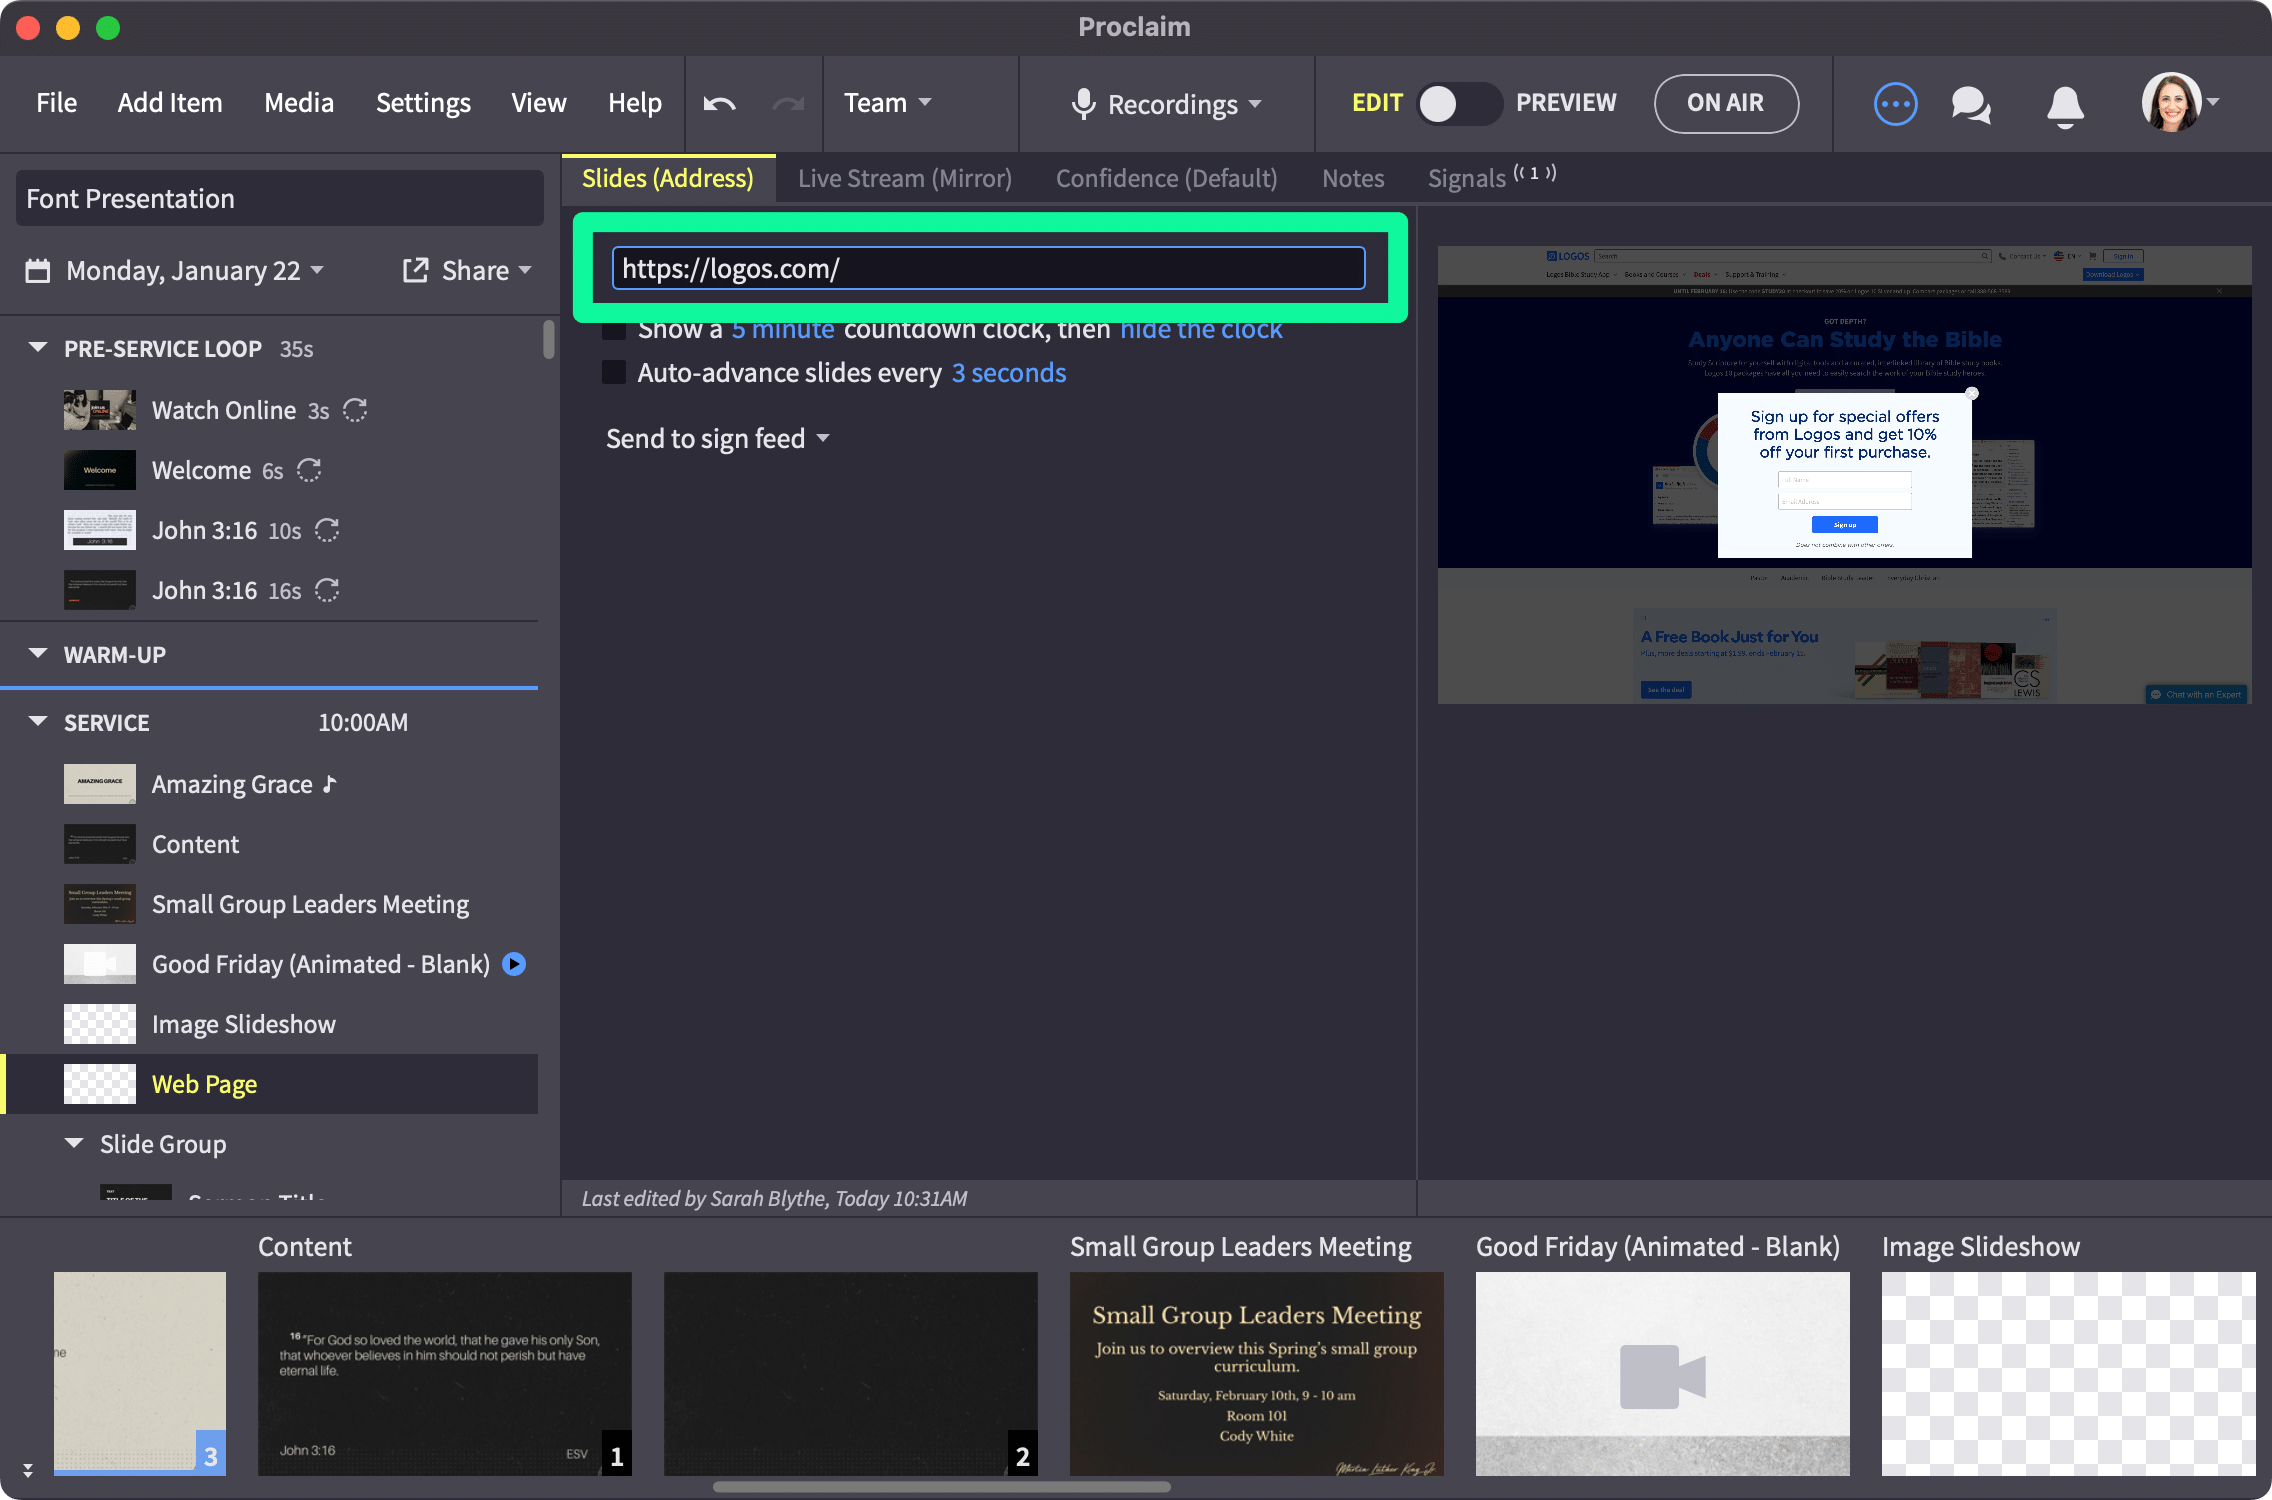This screenshot has width=2272, height=1500.
Task: Click the loop icon beside Welcome 6s
Action: [x=309, y=470]
